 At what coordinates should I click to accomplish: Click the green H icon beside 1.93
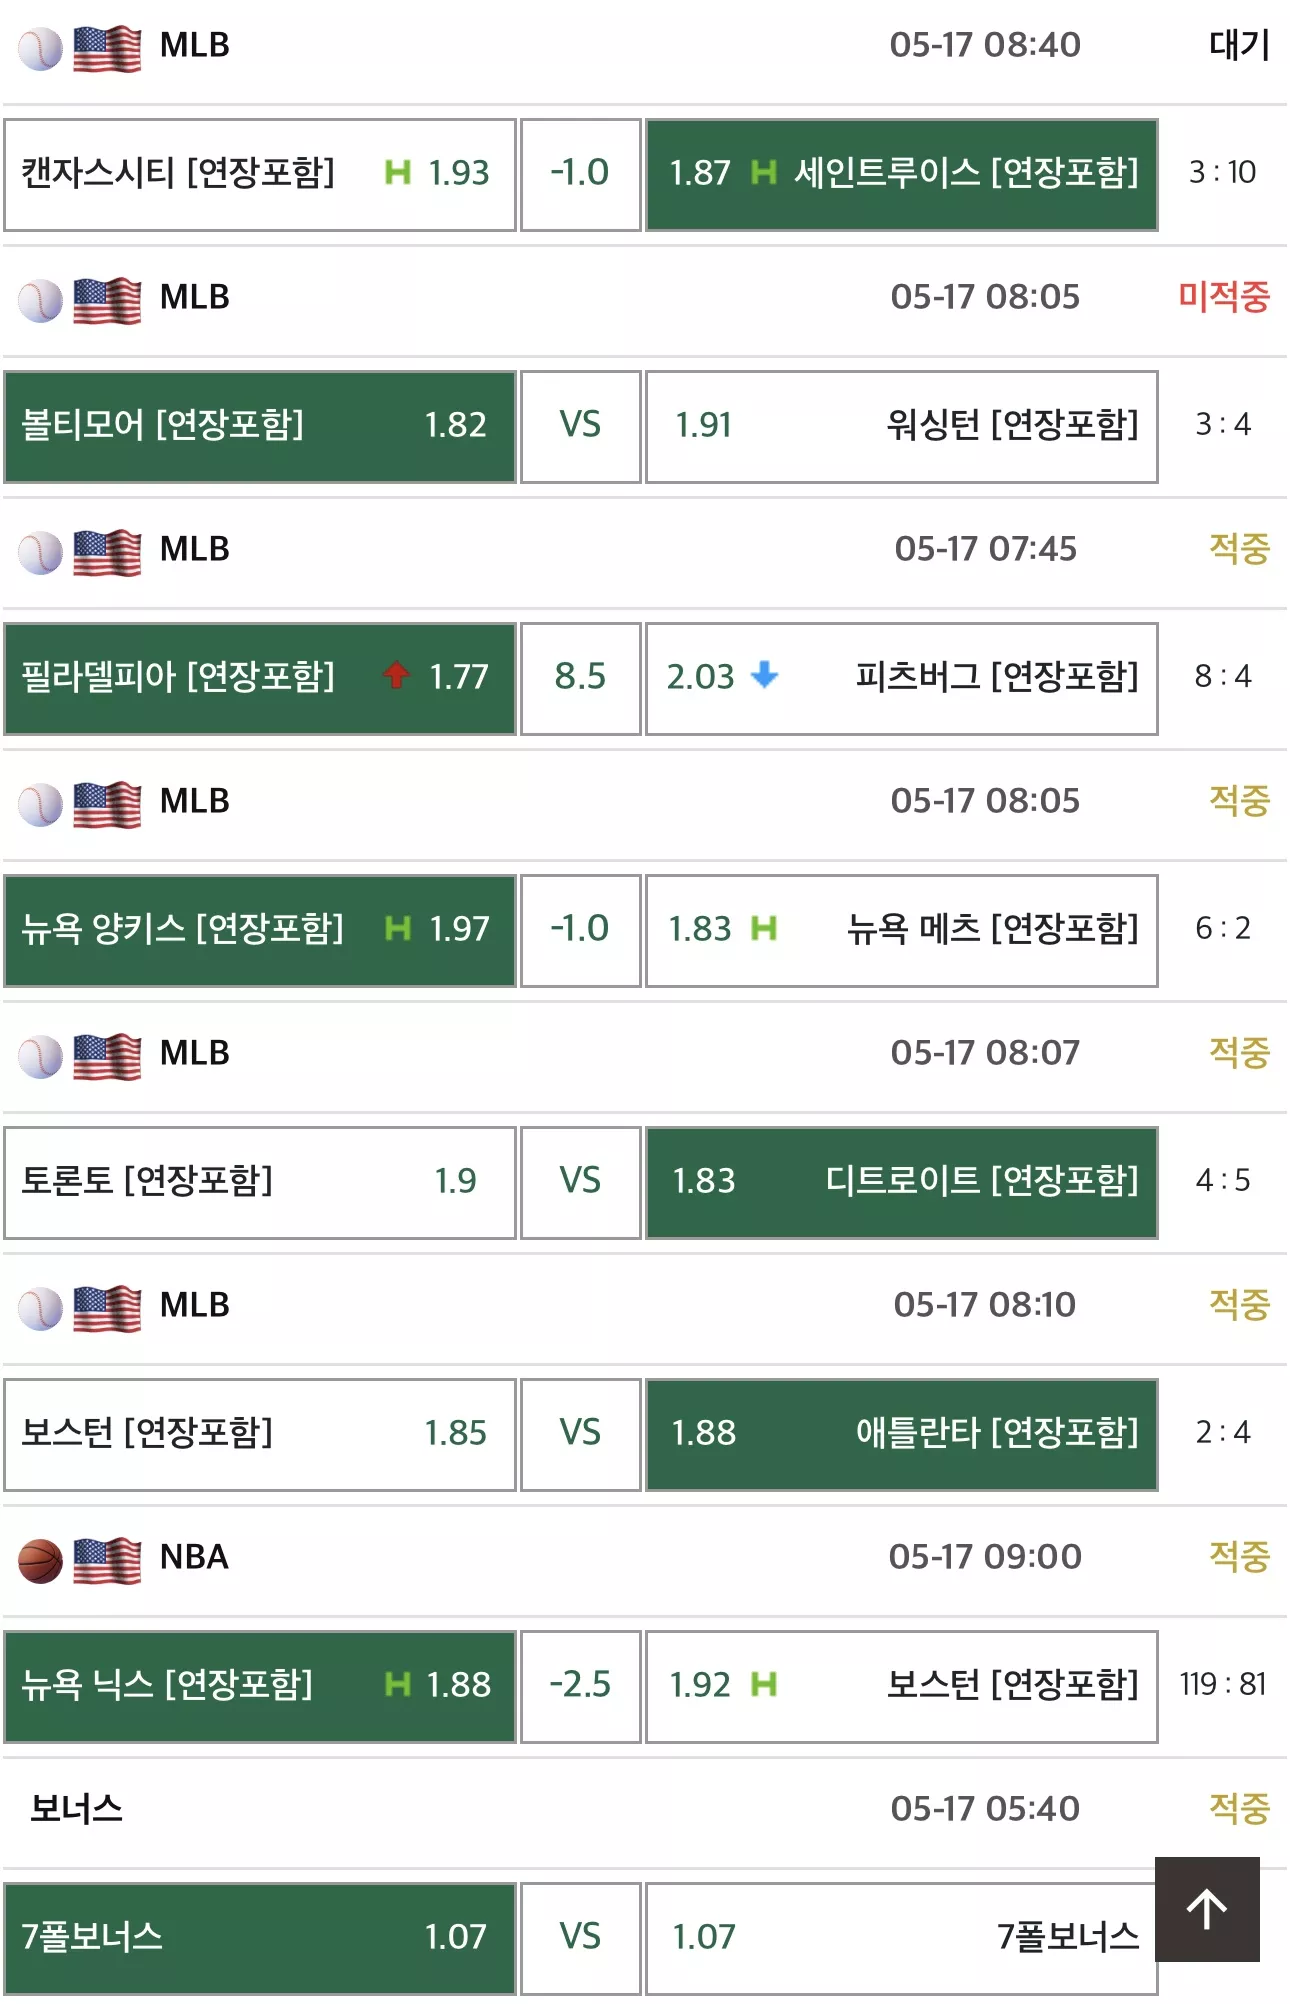(x=398, y=172)
